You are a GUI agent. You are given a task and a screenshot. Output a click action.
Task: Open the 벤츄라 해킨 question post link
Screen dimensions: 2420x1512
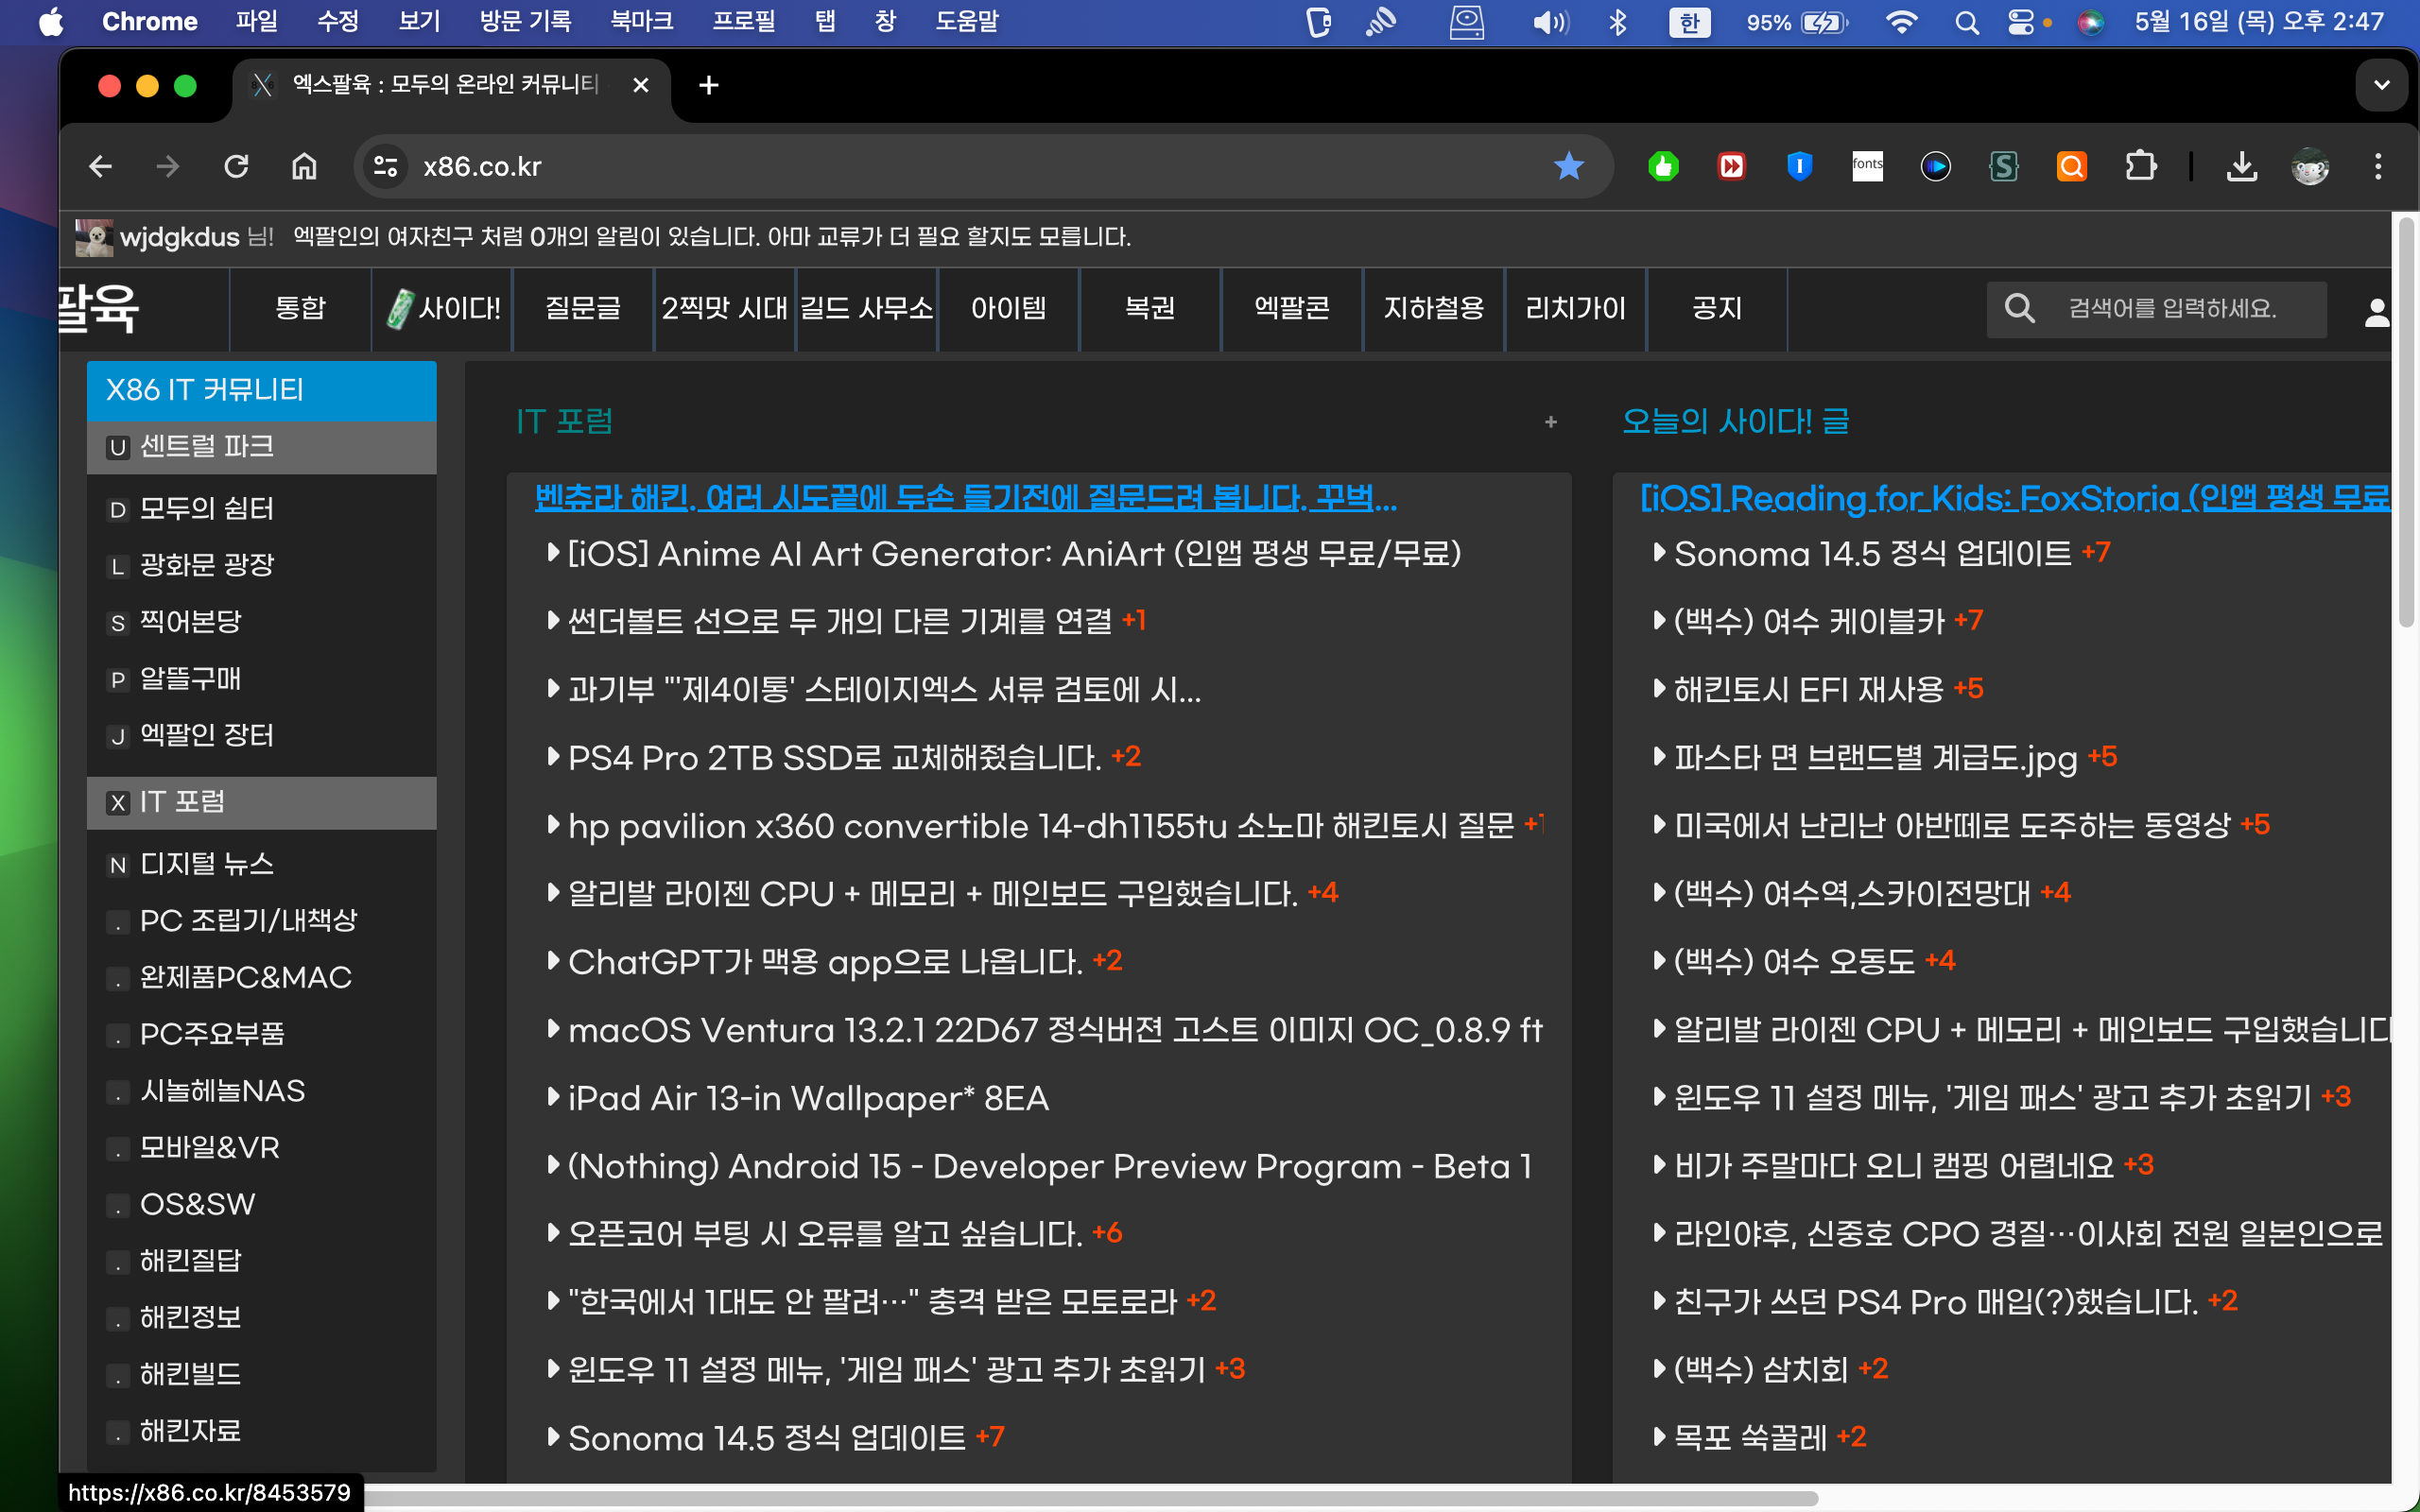pyautogui.click(x=966, y=498)
